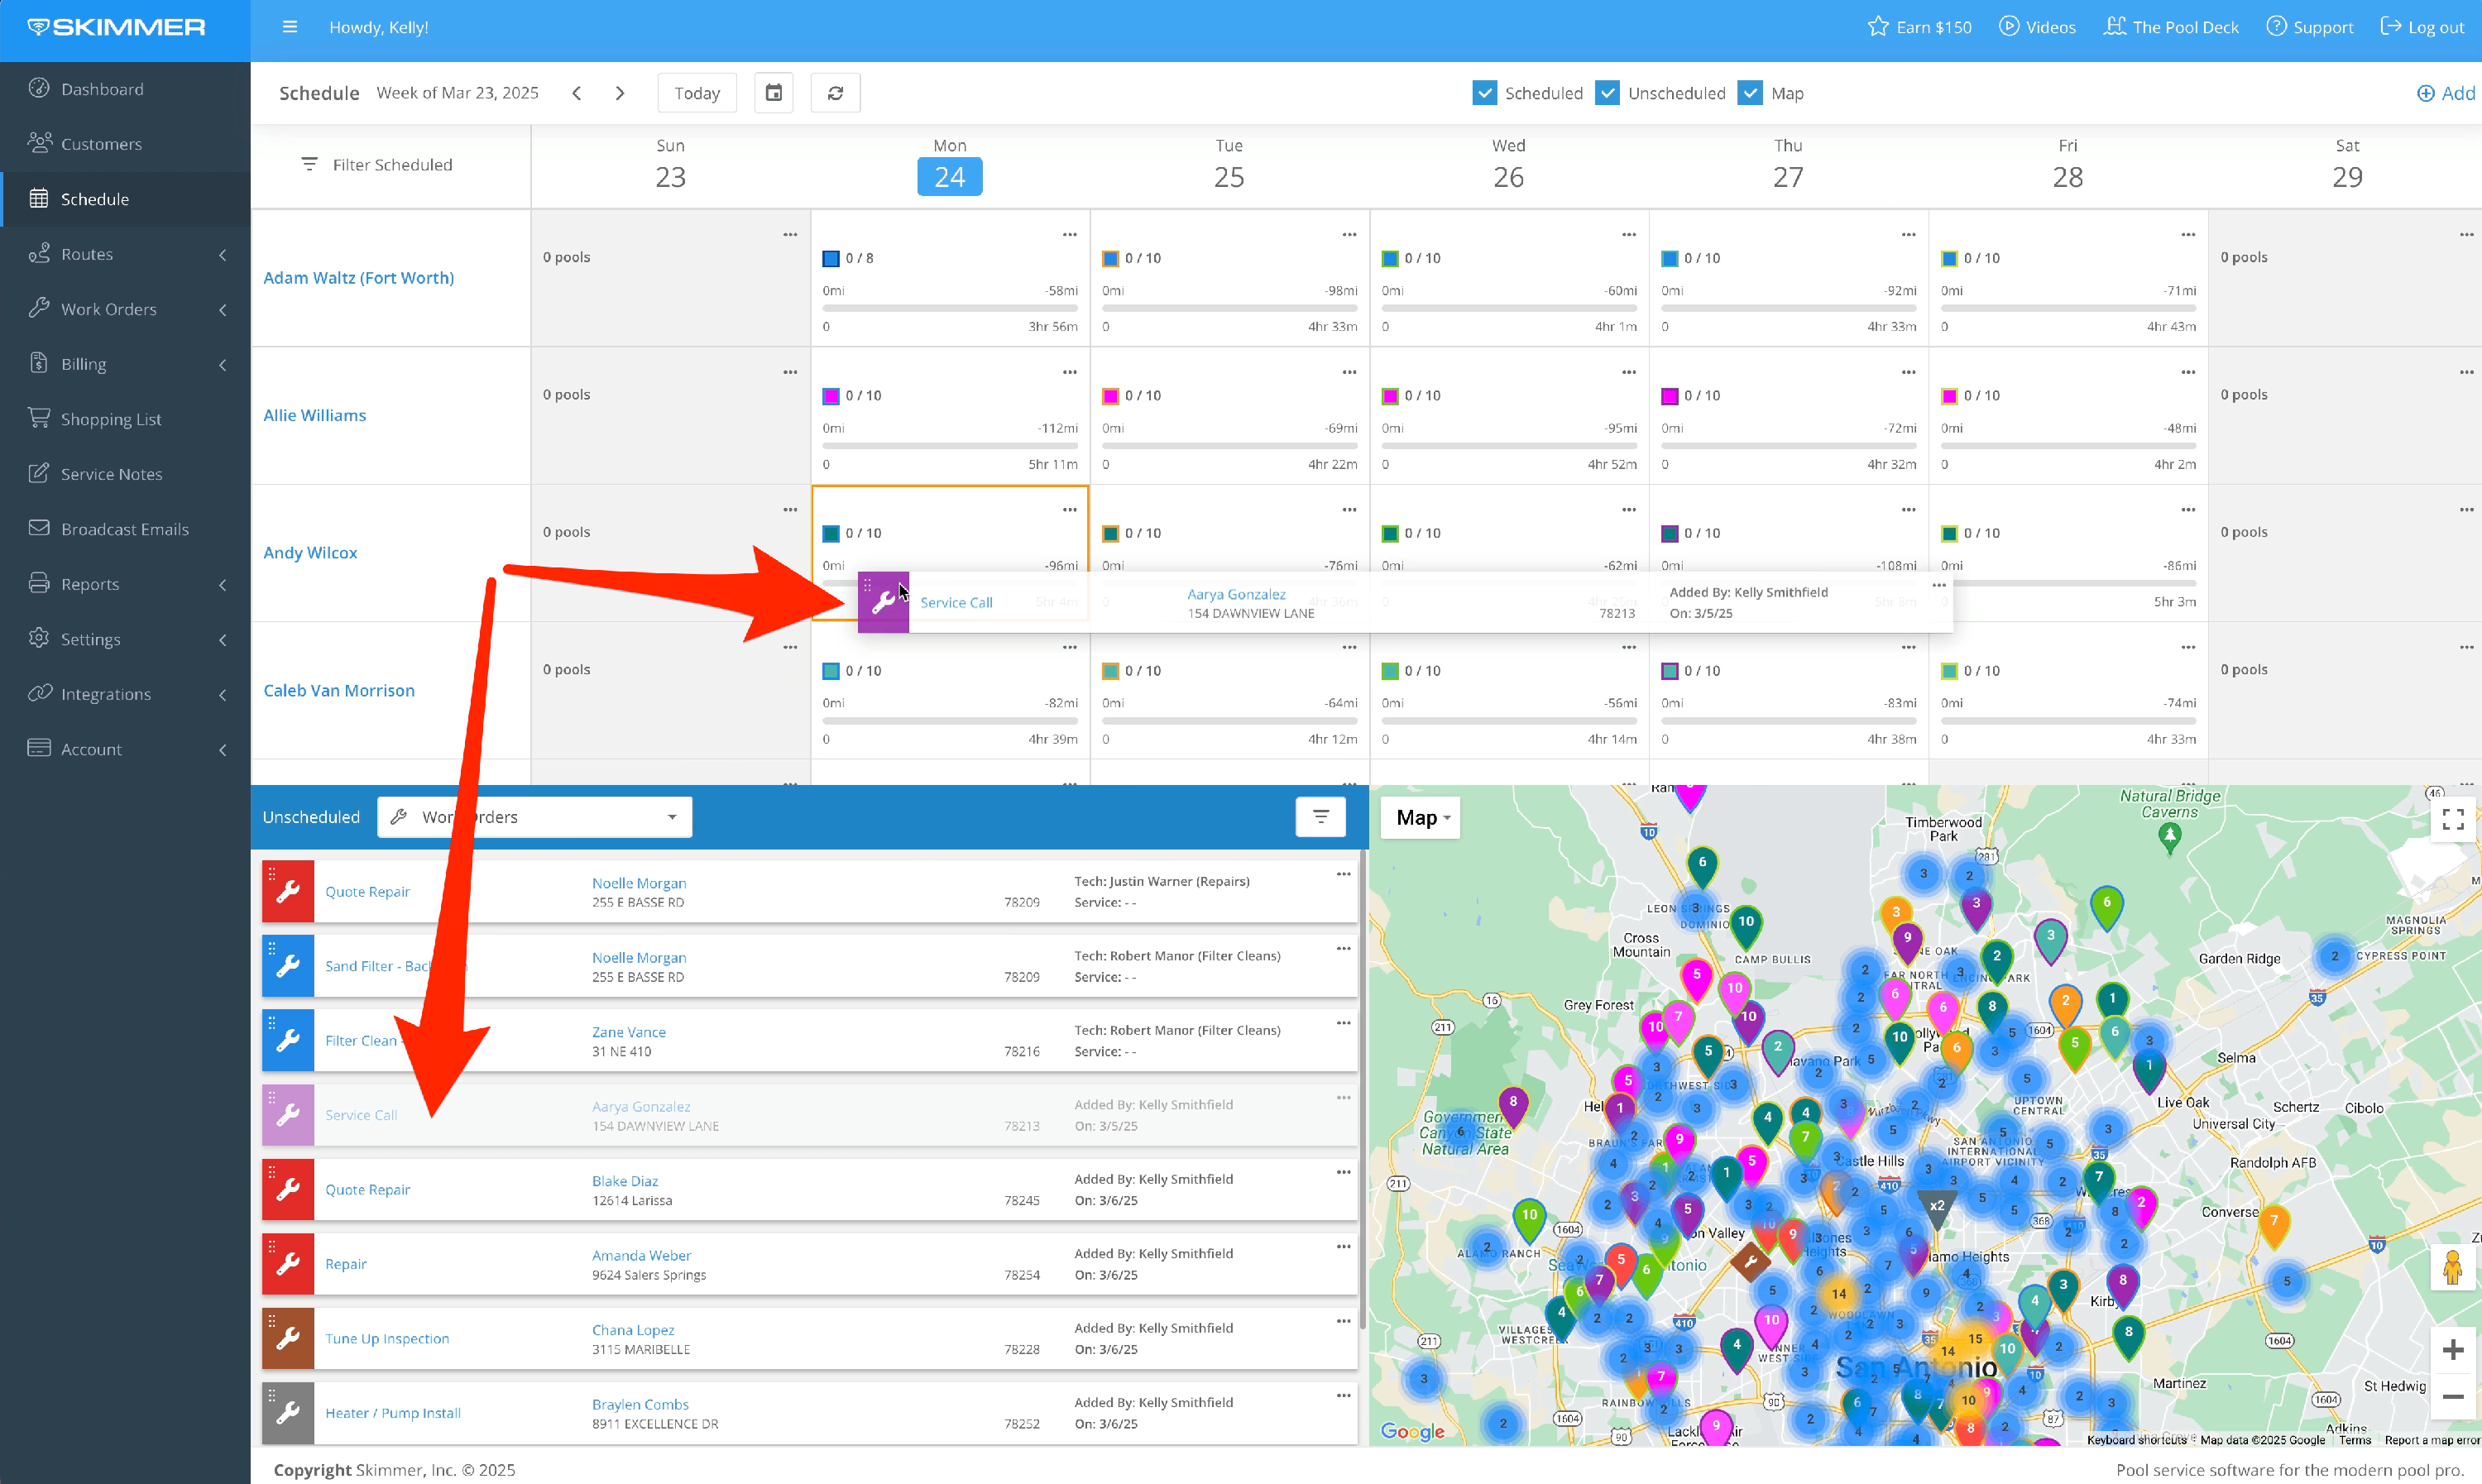Open options menu for Tune Up Inspection
The height and width of the screenshot is (1484, 2482).
1343,1321
